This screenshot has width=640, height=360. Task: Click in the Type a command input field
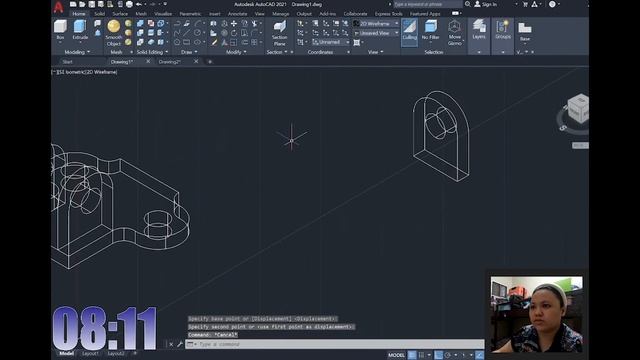coord(335,344)
